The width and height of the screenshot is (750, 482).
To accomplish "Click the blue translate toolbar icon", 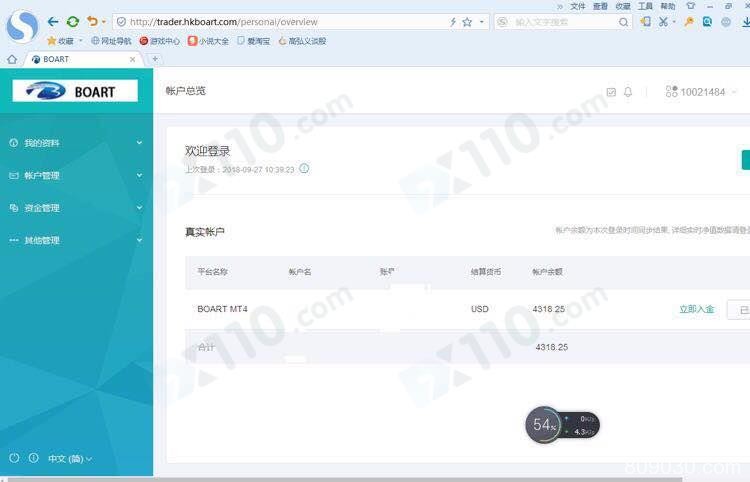I will point(707,22).
